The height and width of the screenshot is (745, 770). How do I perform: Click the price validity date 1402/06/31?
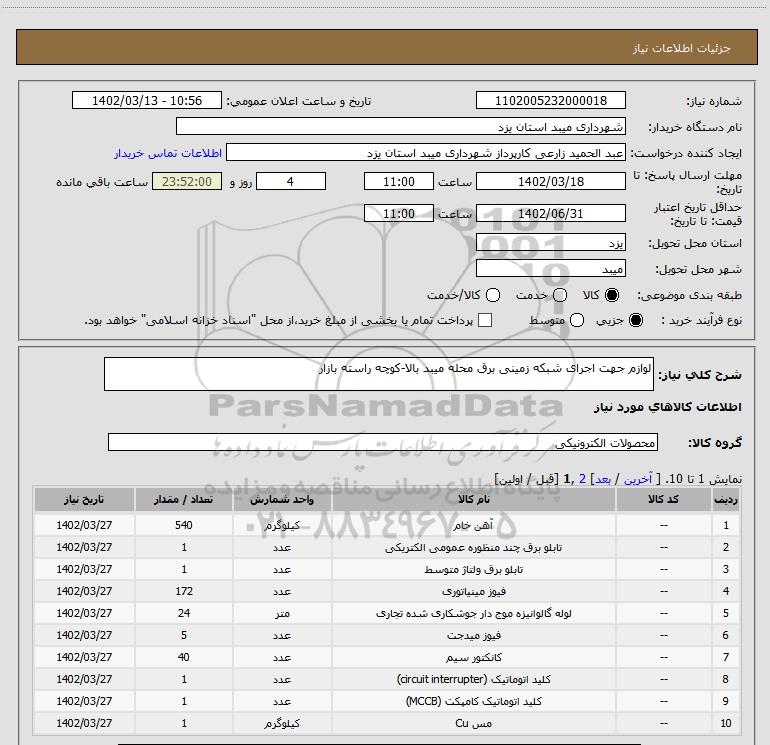tap(550, 213)
